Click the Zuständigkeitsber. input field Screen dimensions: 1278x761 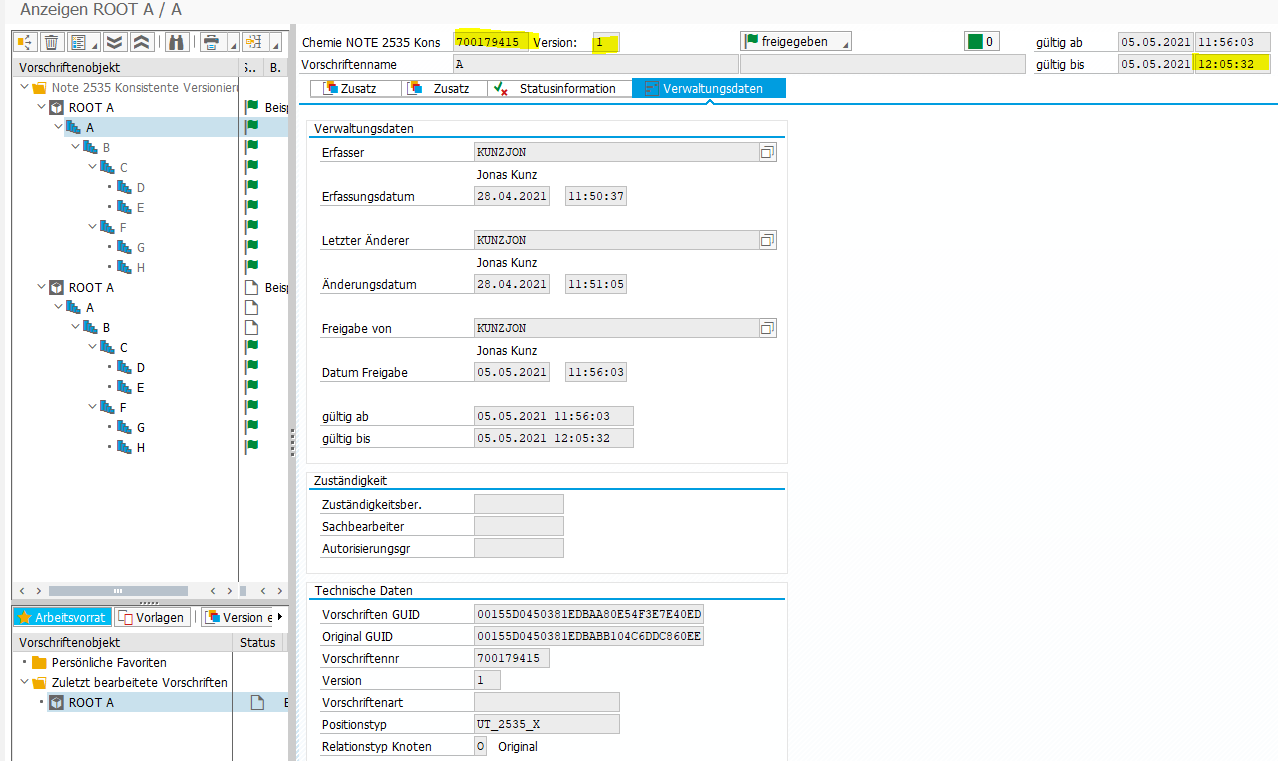click(x=518, y=504)
